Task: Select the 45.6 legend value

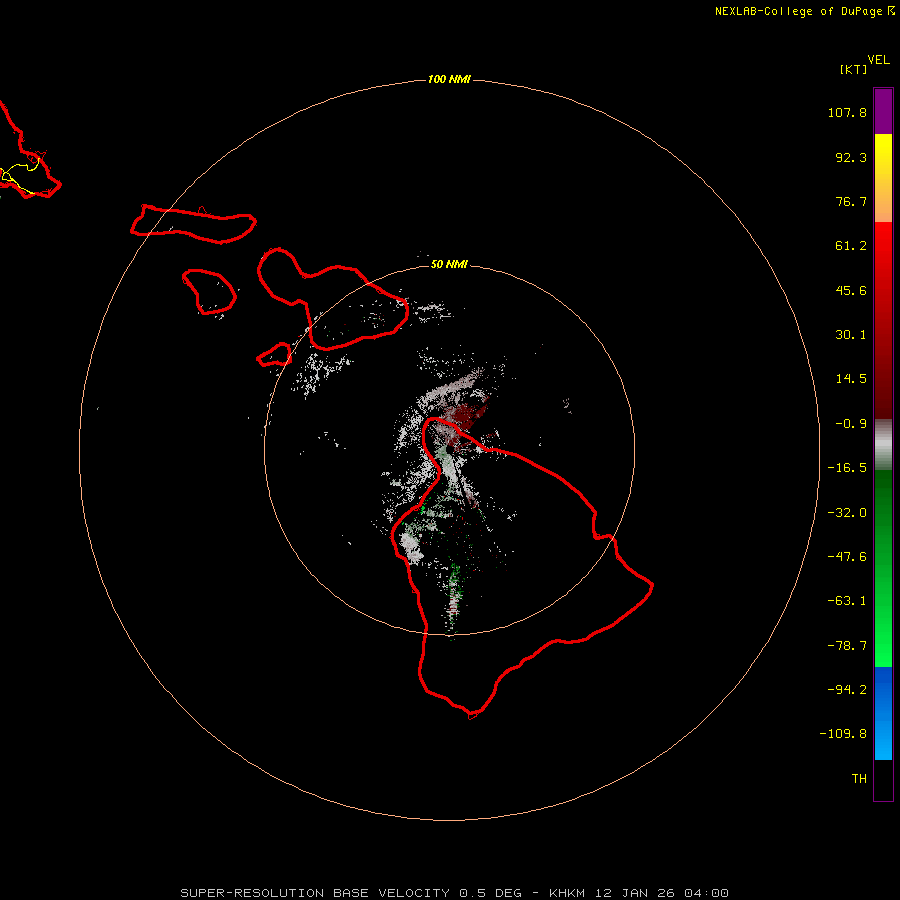Action: tap(851, 290)
